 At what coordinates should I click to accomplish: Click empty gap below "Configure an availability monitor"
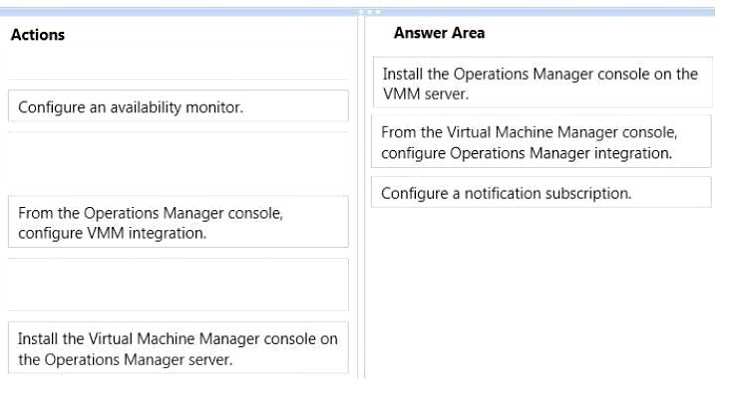178,163
